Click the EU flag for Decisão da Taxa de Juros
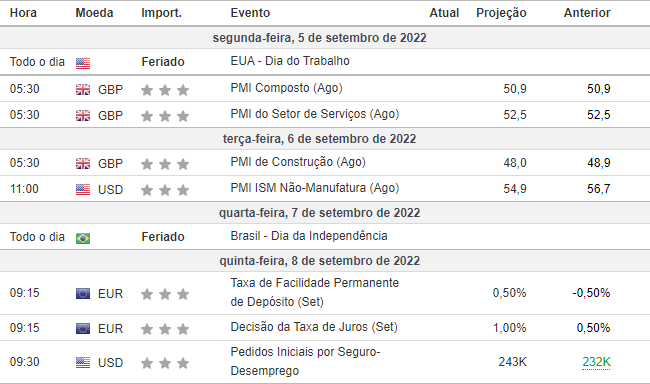Screen dimensions: 650x384 (x=83, y=328)
